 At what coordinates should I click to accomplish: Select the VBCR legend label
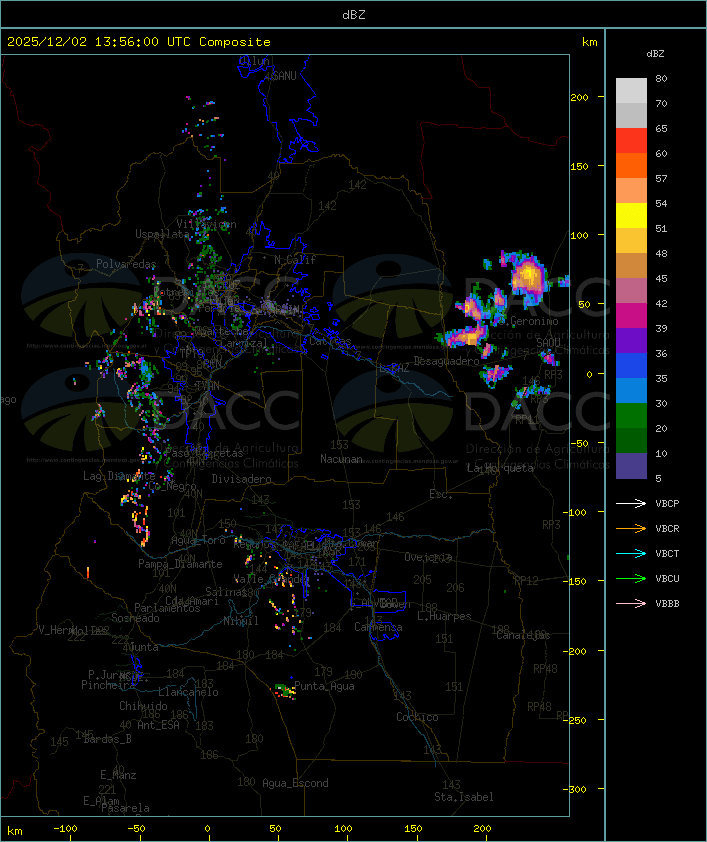click(667, 529)
